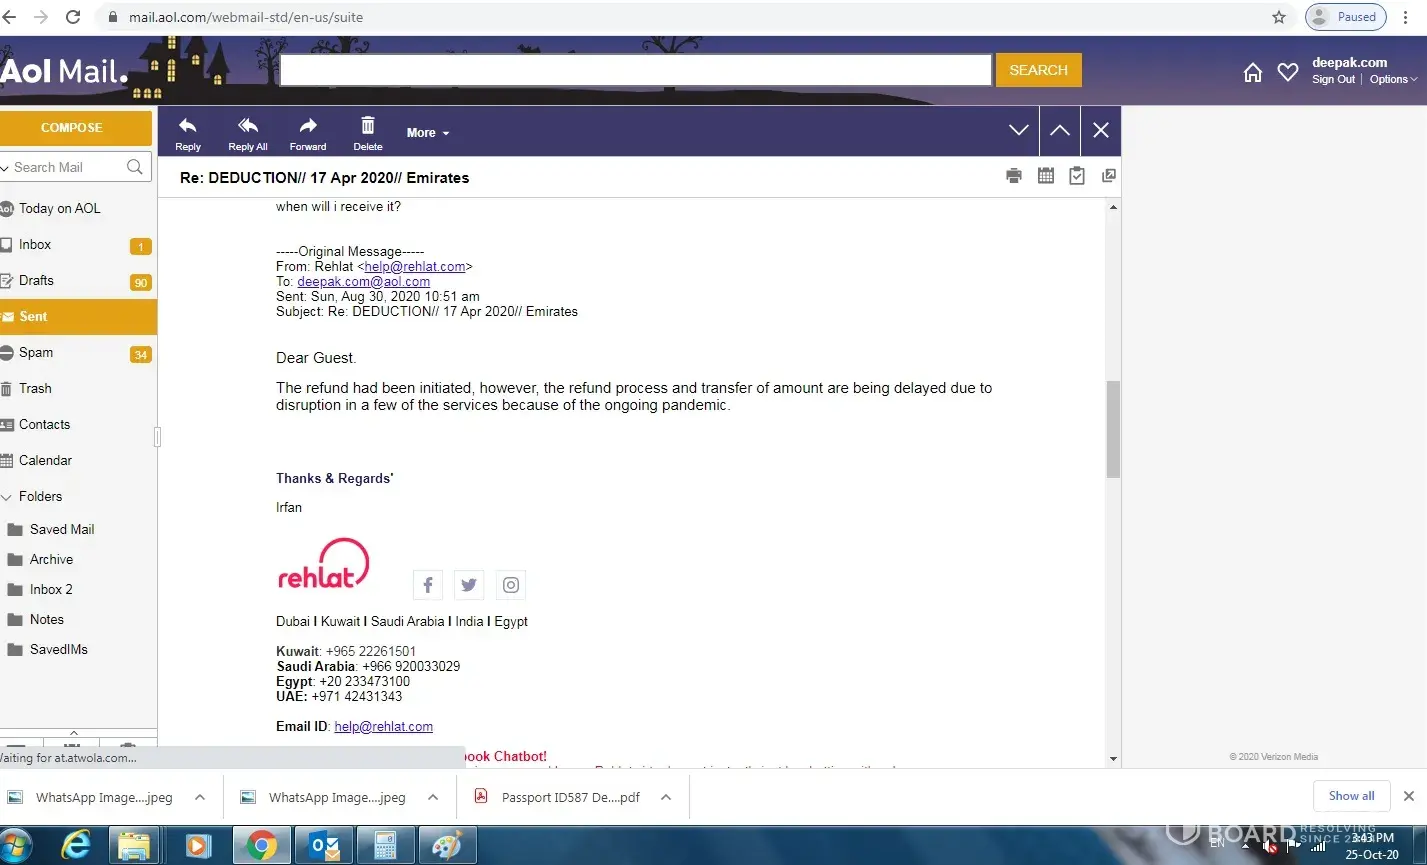Print the email using printer icon
The image size is (1427, 865).
1014,176
